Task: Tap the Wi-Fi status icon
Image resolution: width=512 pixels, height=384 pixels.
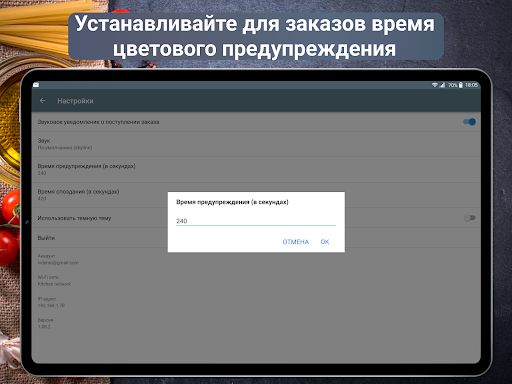Action: click(434, 85)
